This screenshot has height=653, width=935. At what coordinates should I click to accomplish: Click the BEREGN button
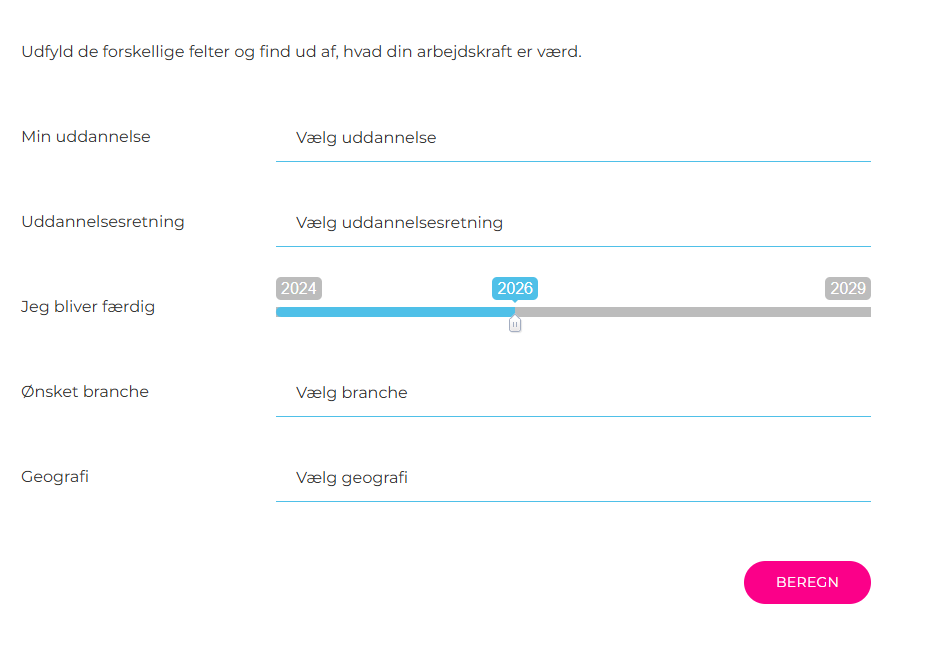807,582
